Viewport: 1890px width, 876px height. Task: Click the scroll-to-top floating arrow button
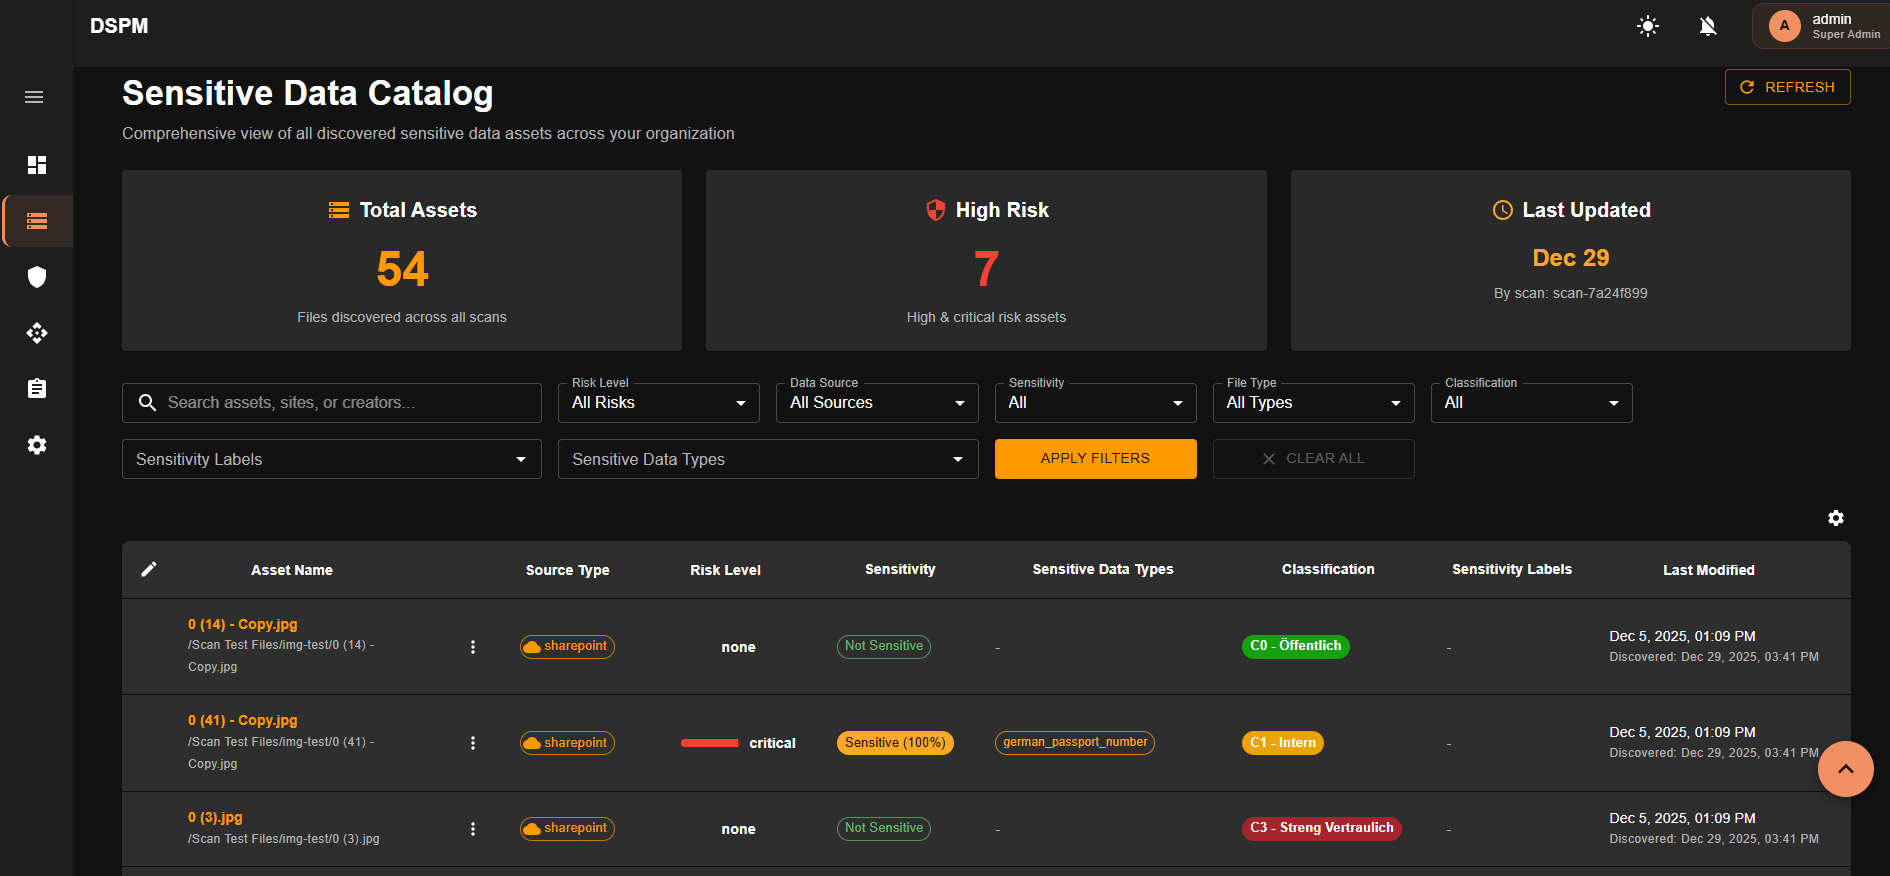[1845, 769]
